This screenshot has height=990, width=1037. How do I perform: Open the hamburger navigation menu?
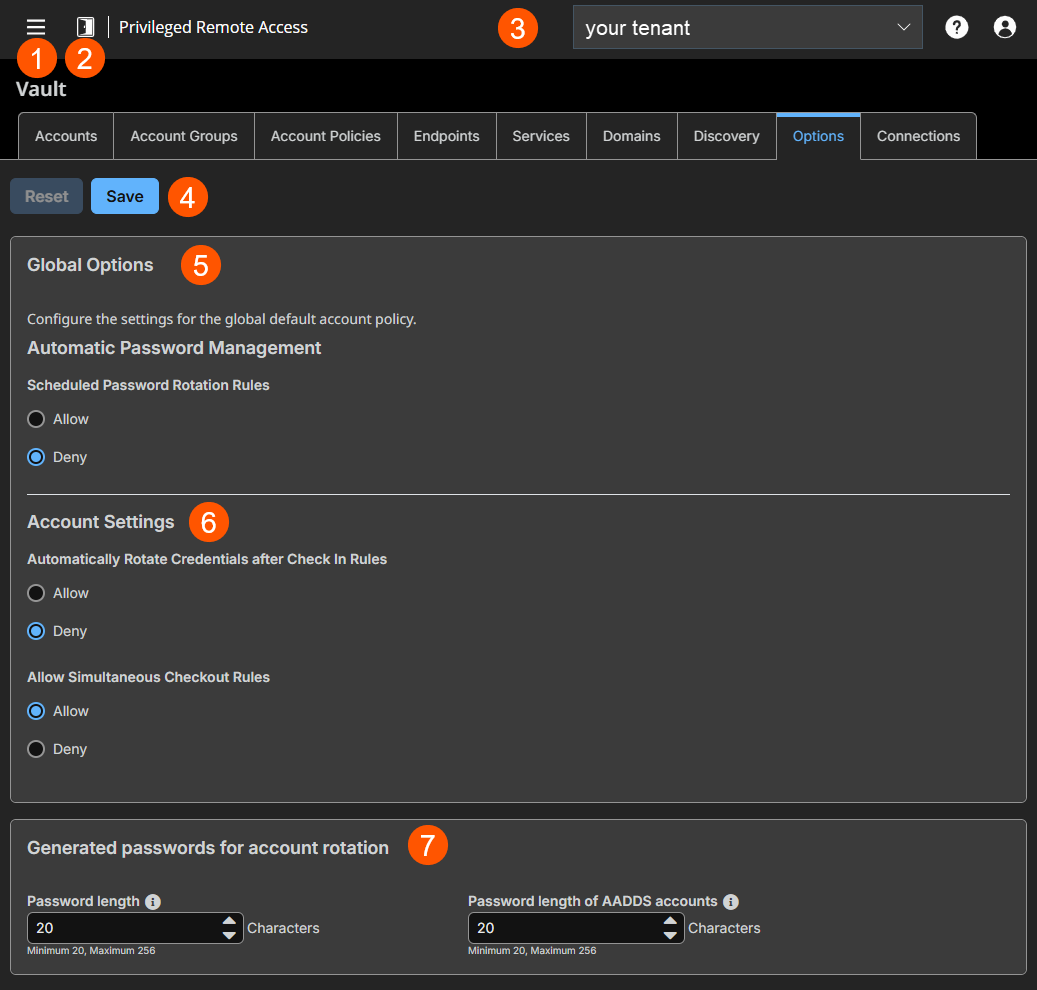pos(35,27)
